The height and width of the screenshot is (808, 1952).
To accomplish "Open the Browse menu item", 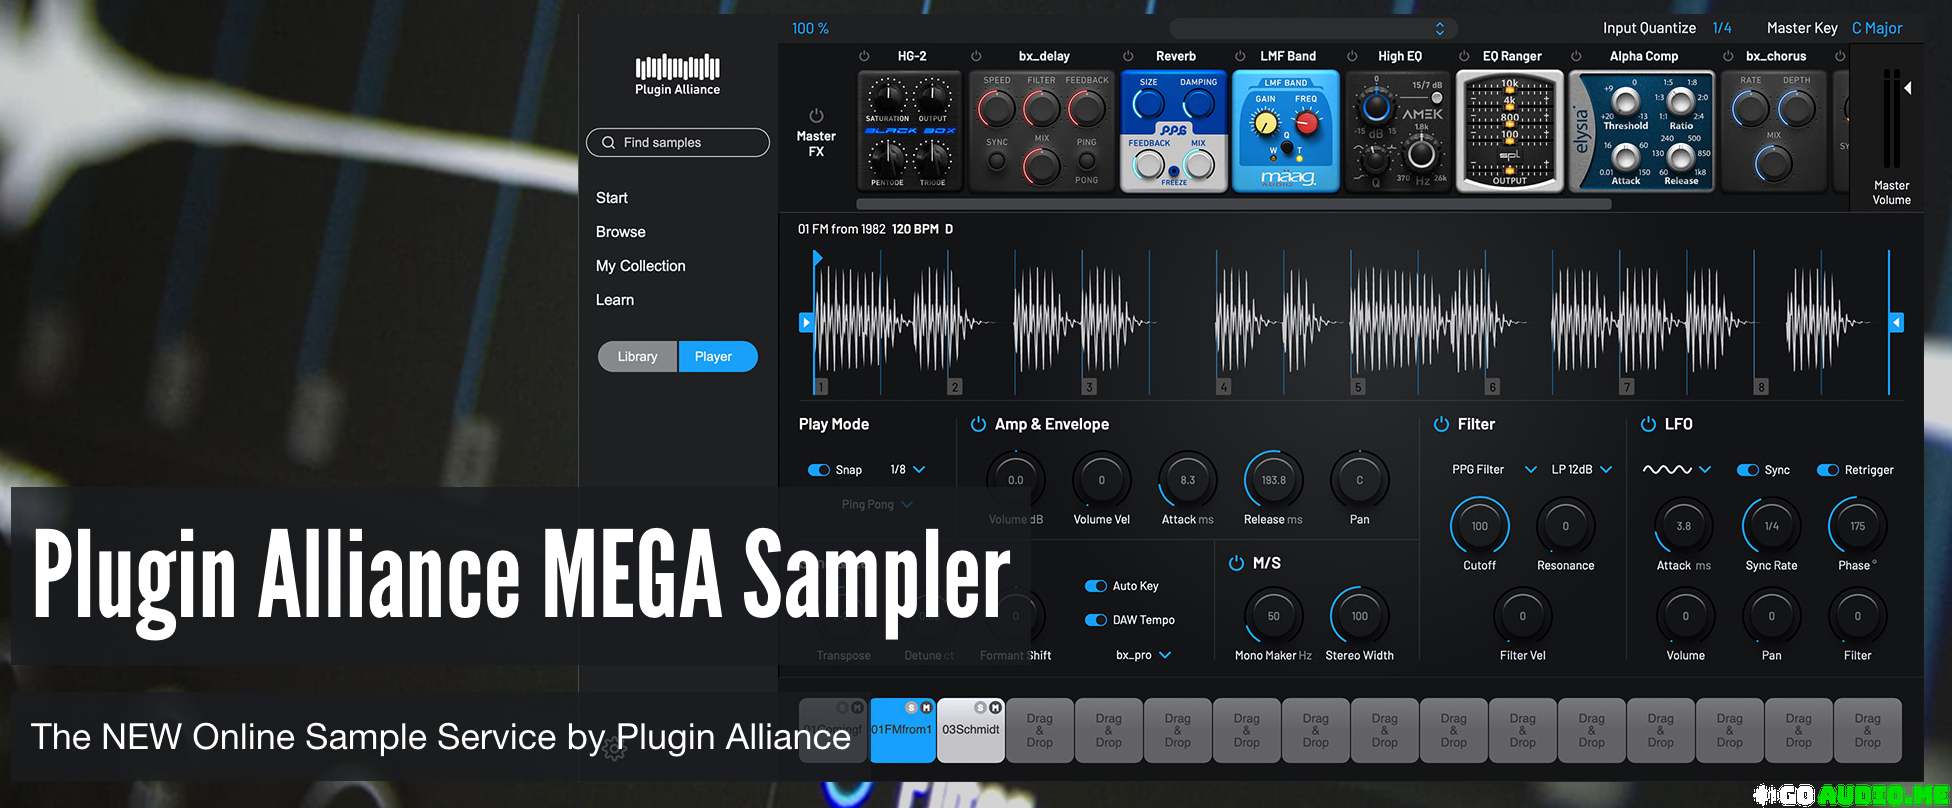I will (x=621, y=232).
